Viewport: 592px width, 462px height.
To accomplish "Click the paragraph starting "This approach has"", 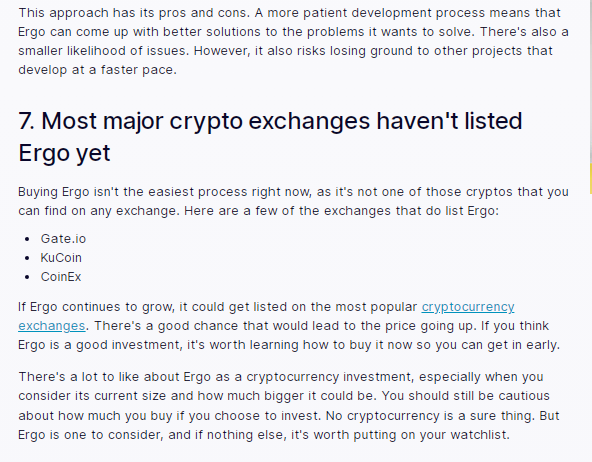I will click(293, 41).
